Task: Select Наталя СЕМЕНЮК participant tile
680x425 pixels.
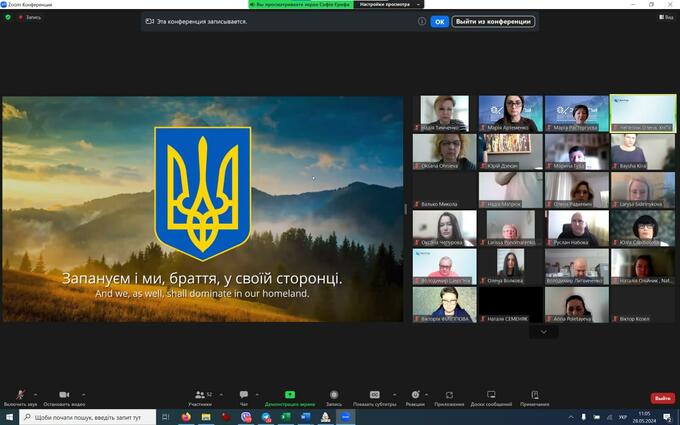Action: tap(510, 304)
